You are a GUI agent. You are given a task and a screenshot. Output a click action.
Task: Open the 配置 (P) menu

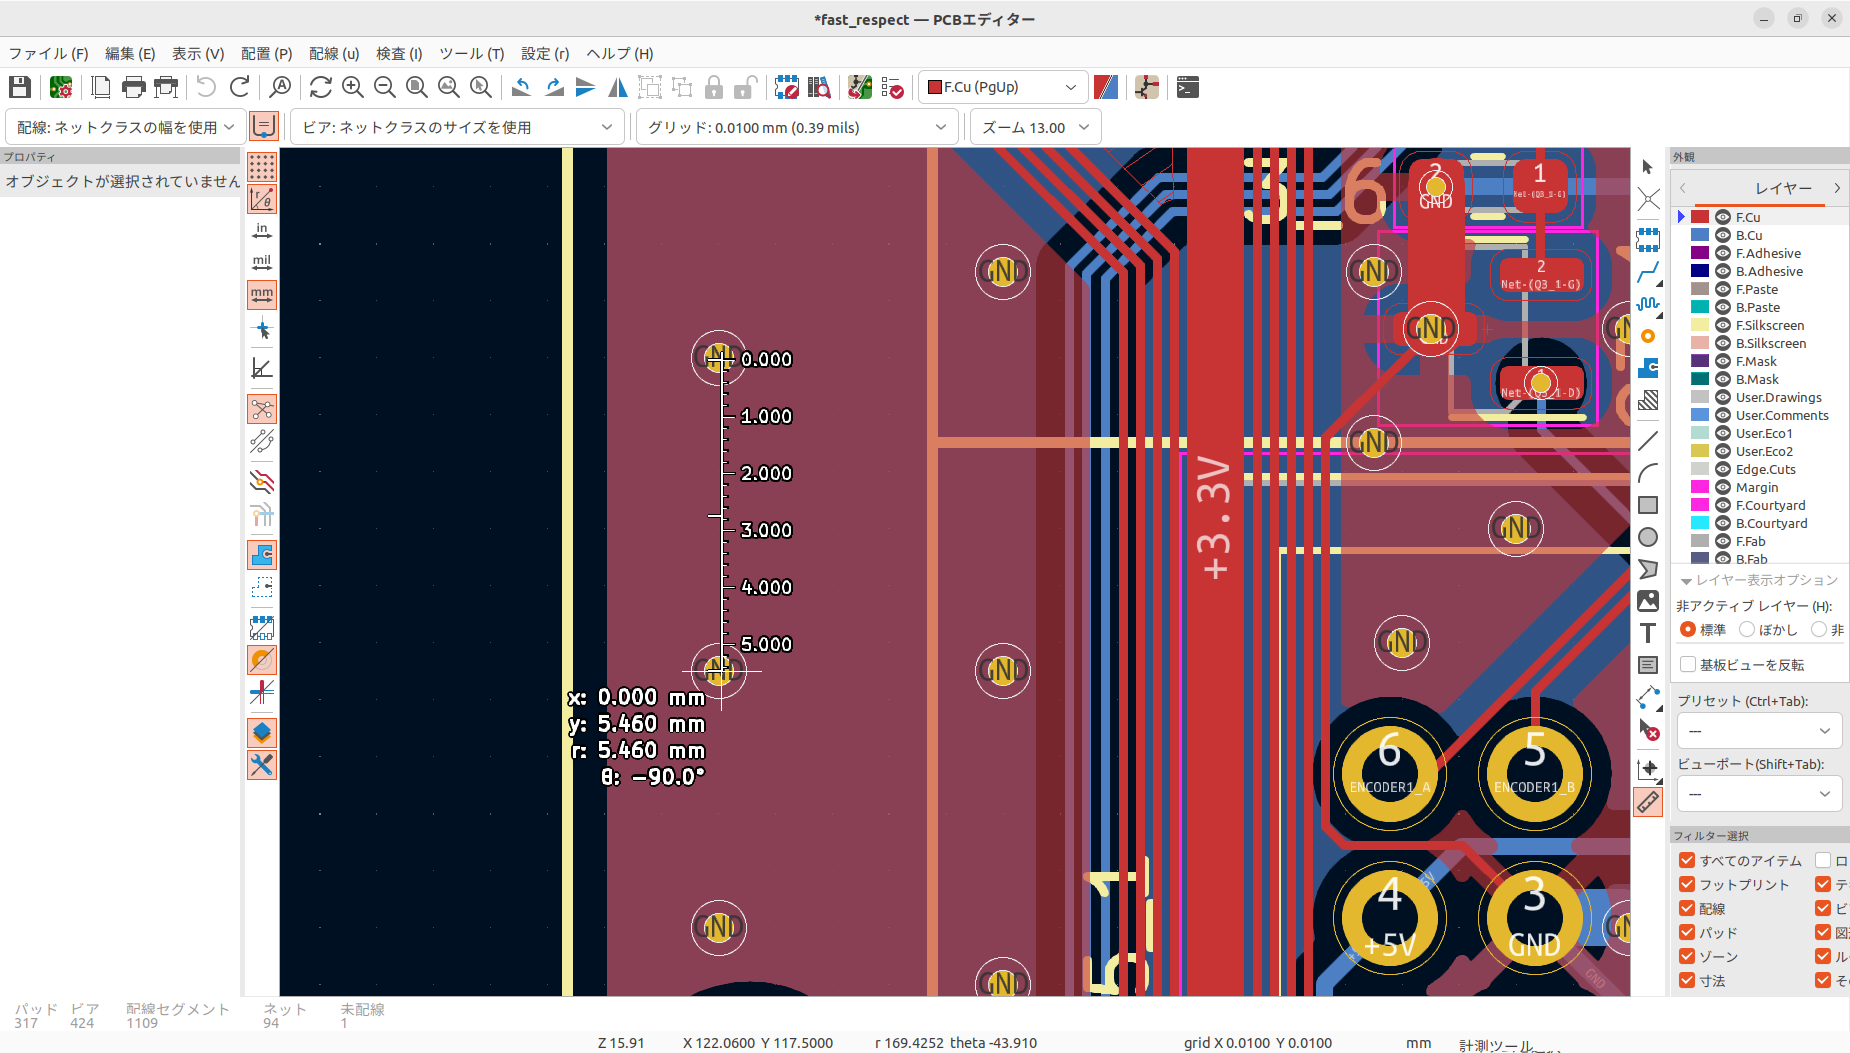pos(266,54)
